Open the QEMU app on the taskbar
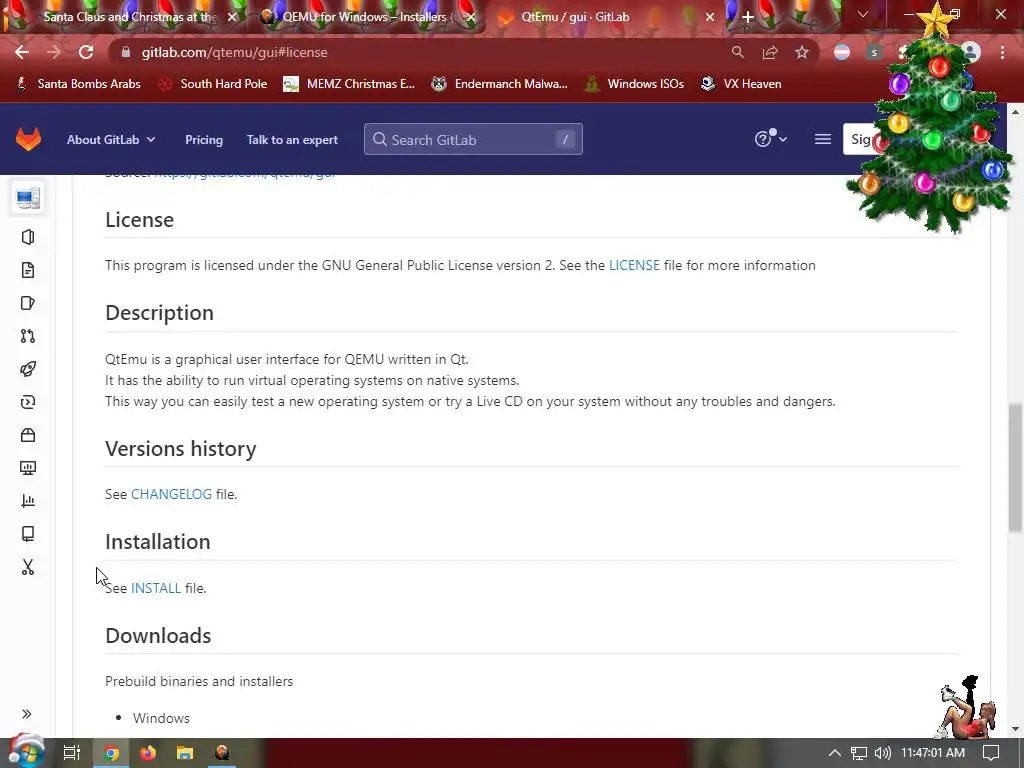The image size is (1024, 768). pos(222,753)
